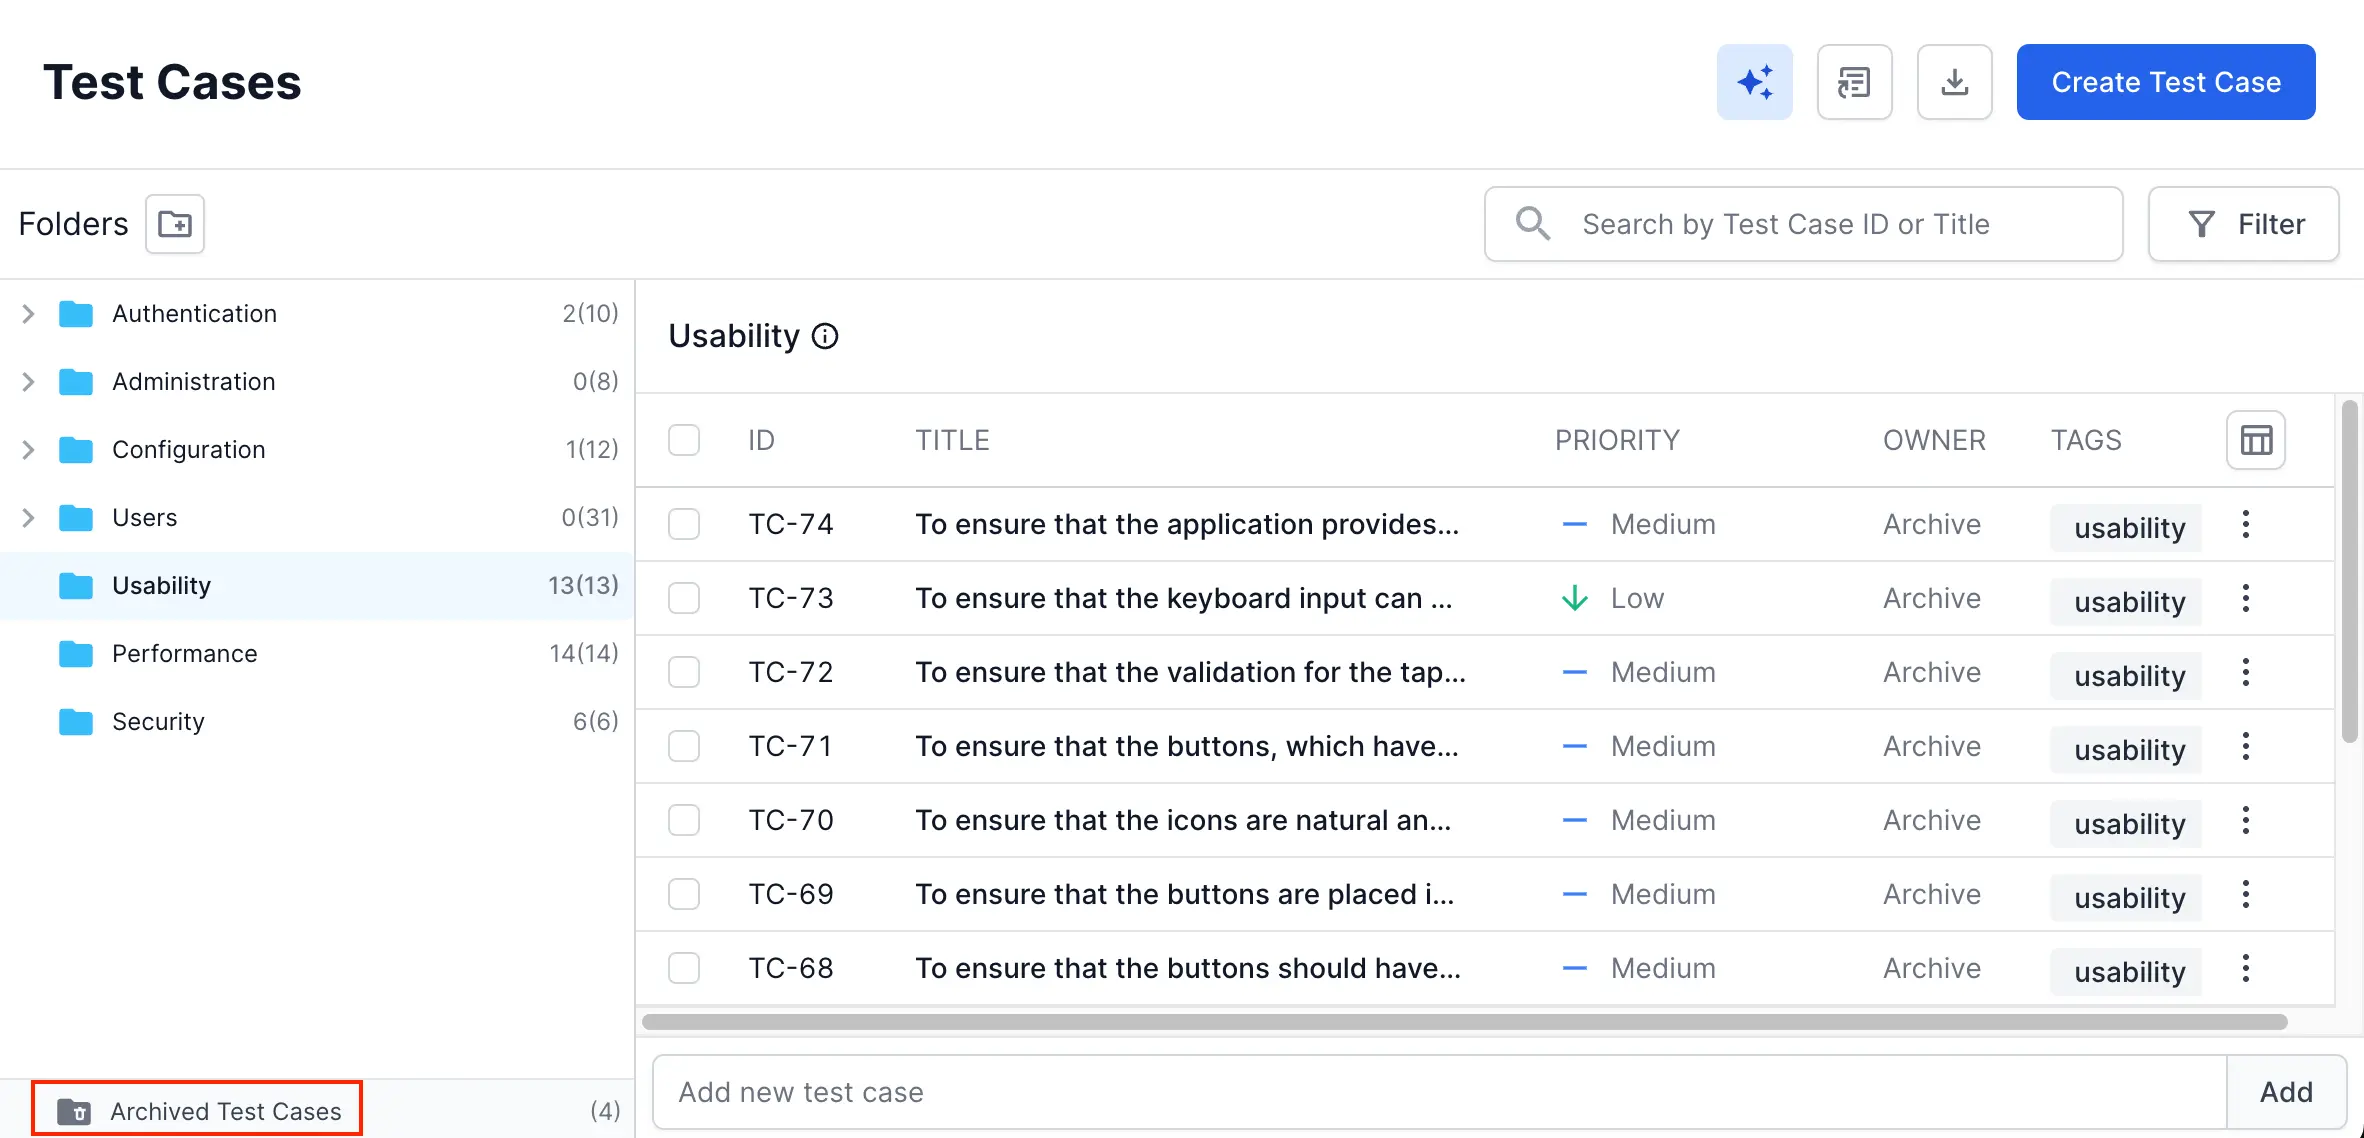Open three-dot menu for TC-74
The height and width of the screenshot is (1138, 2364).
point(2246,524)
